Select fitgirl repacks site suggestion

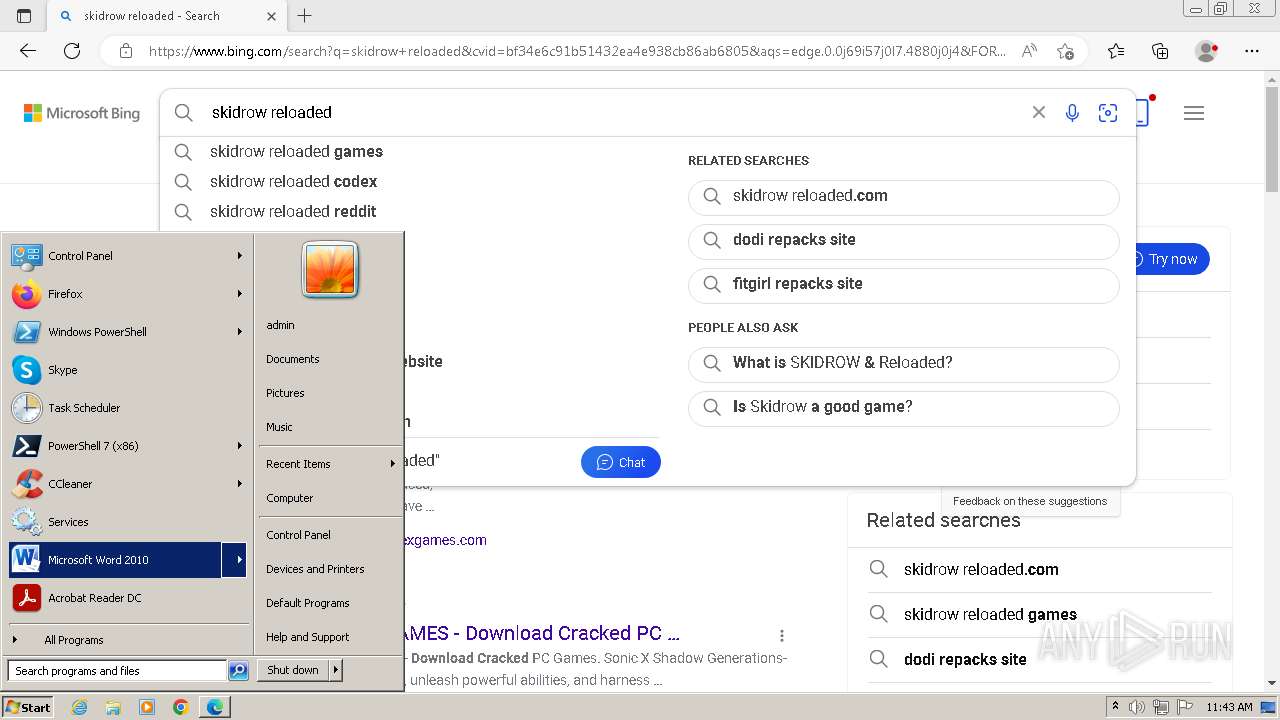(x=903, y=284)
